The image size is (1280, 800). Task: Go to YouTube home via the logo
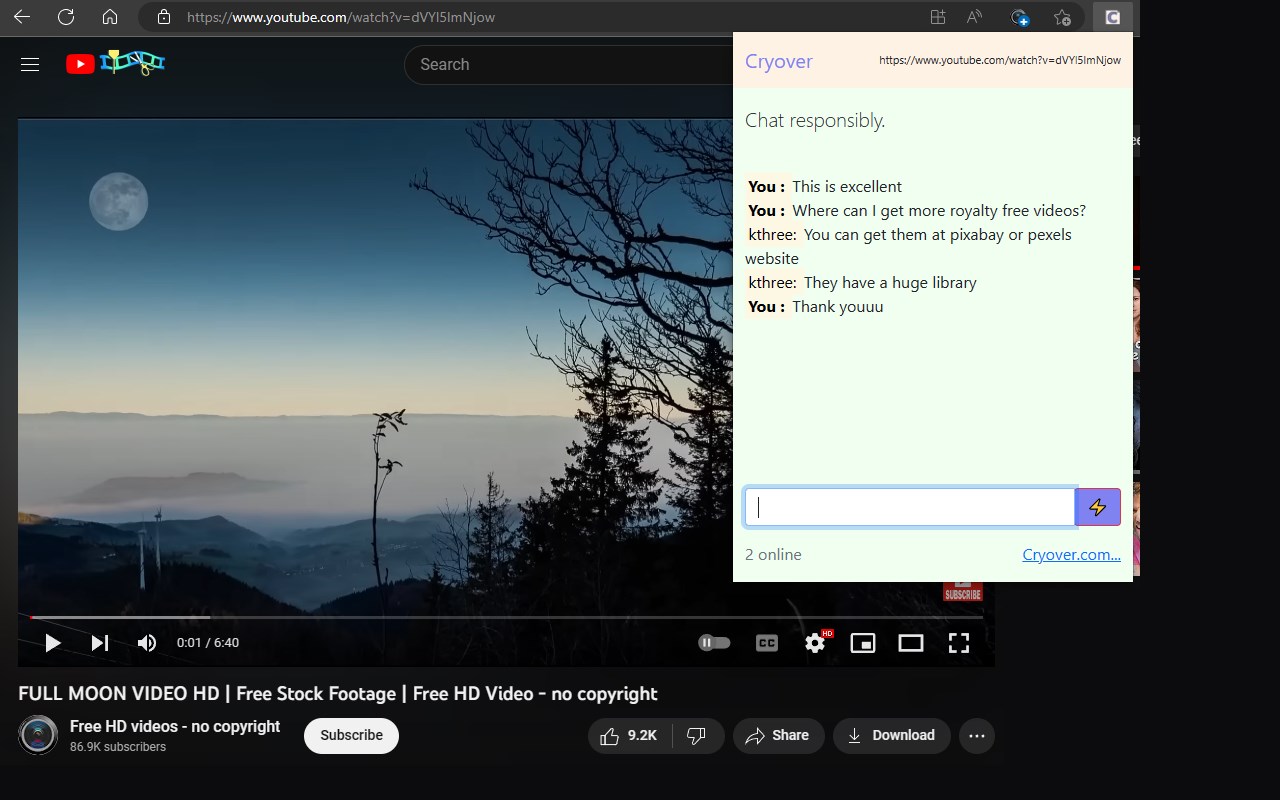[116, 63]
